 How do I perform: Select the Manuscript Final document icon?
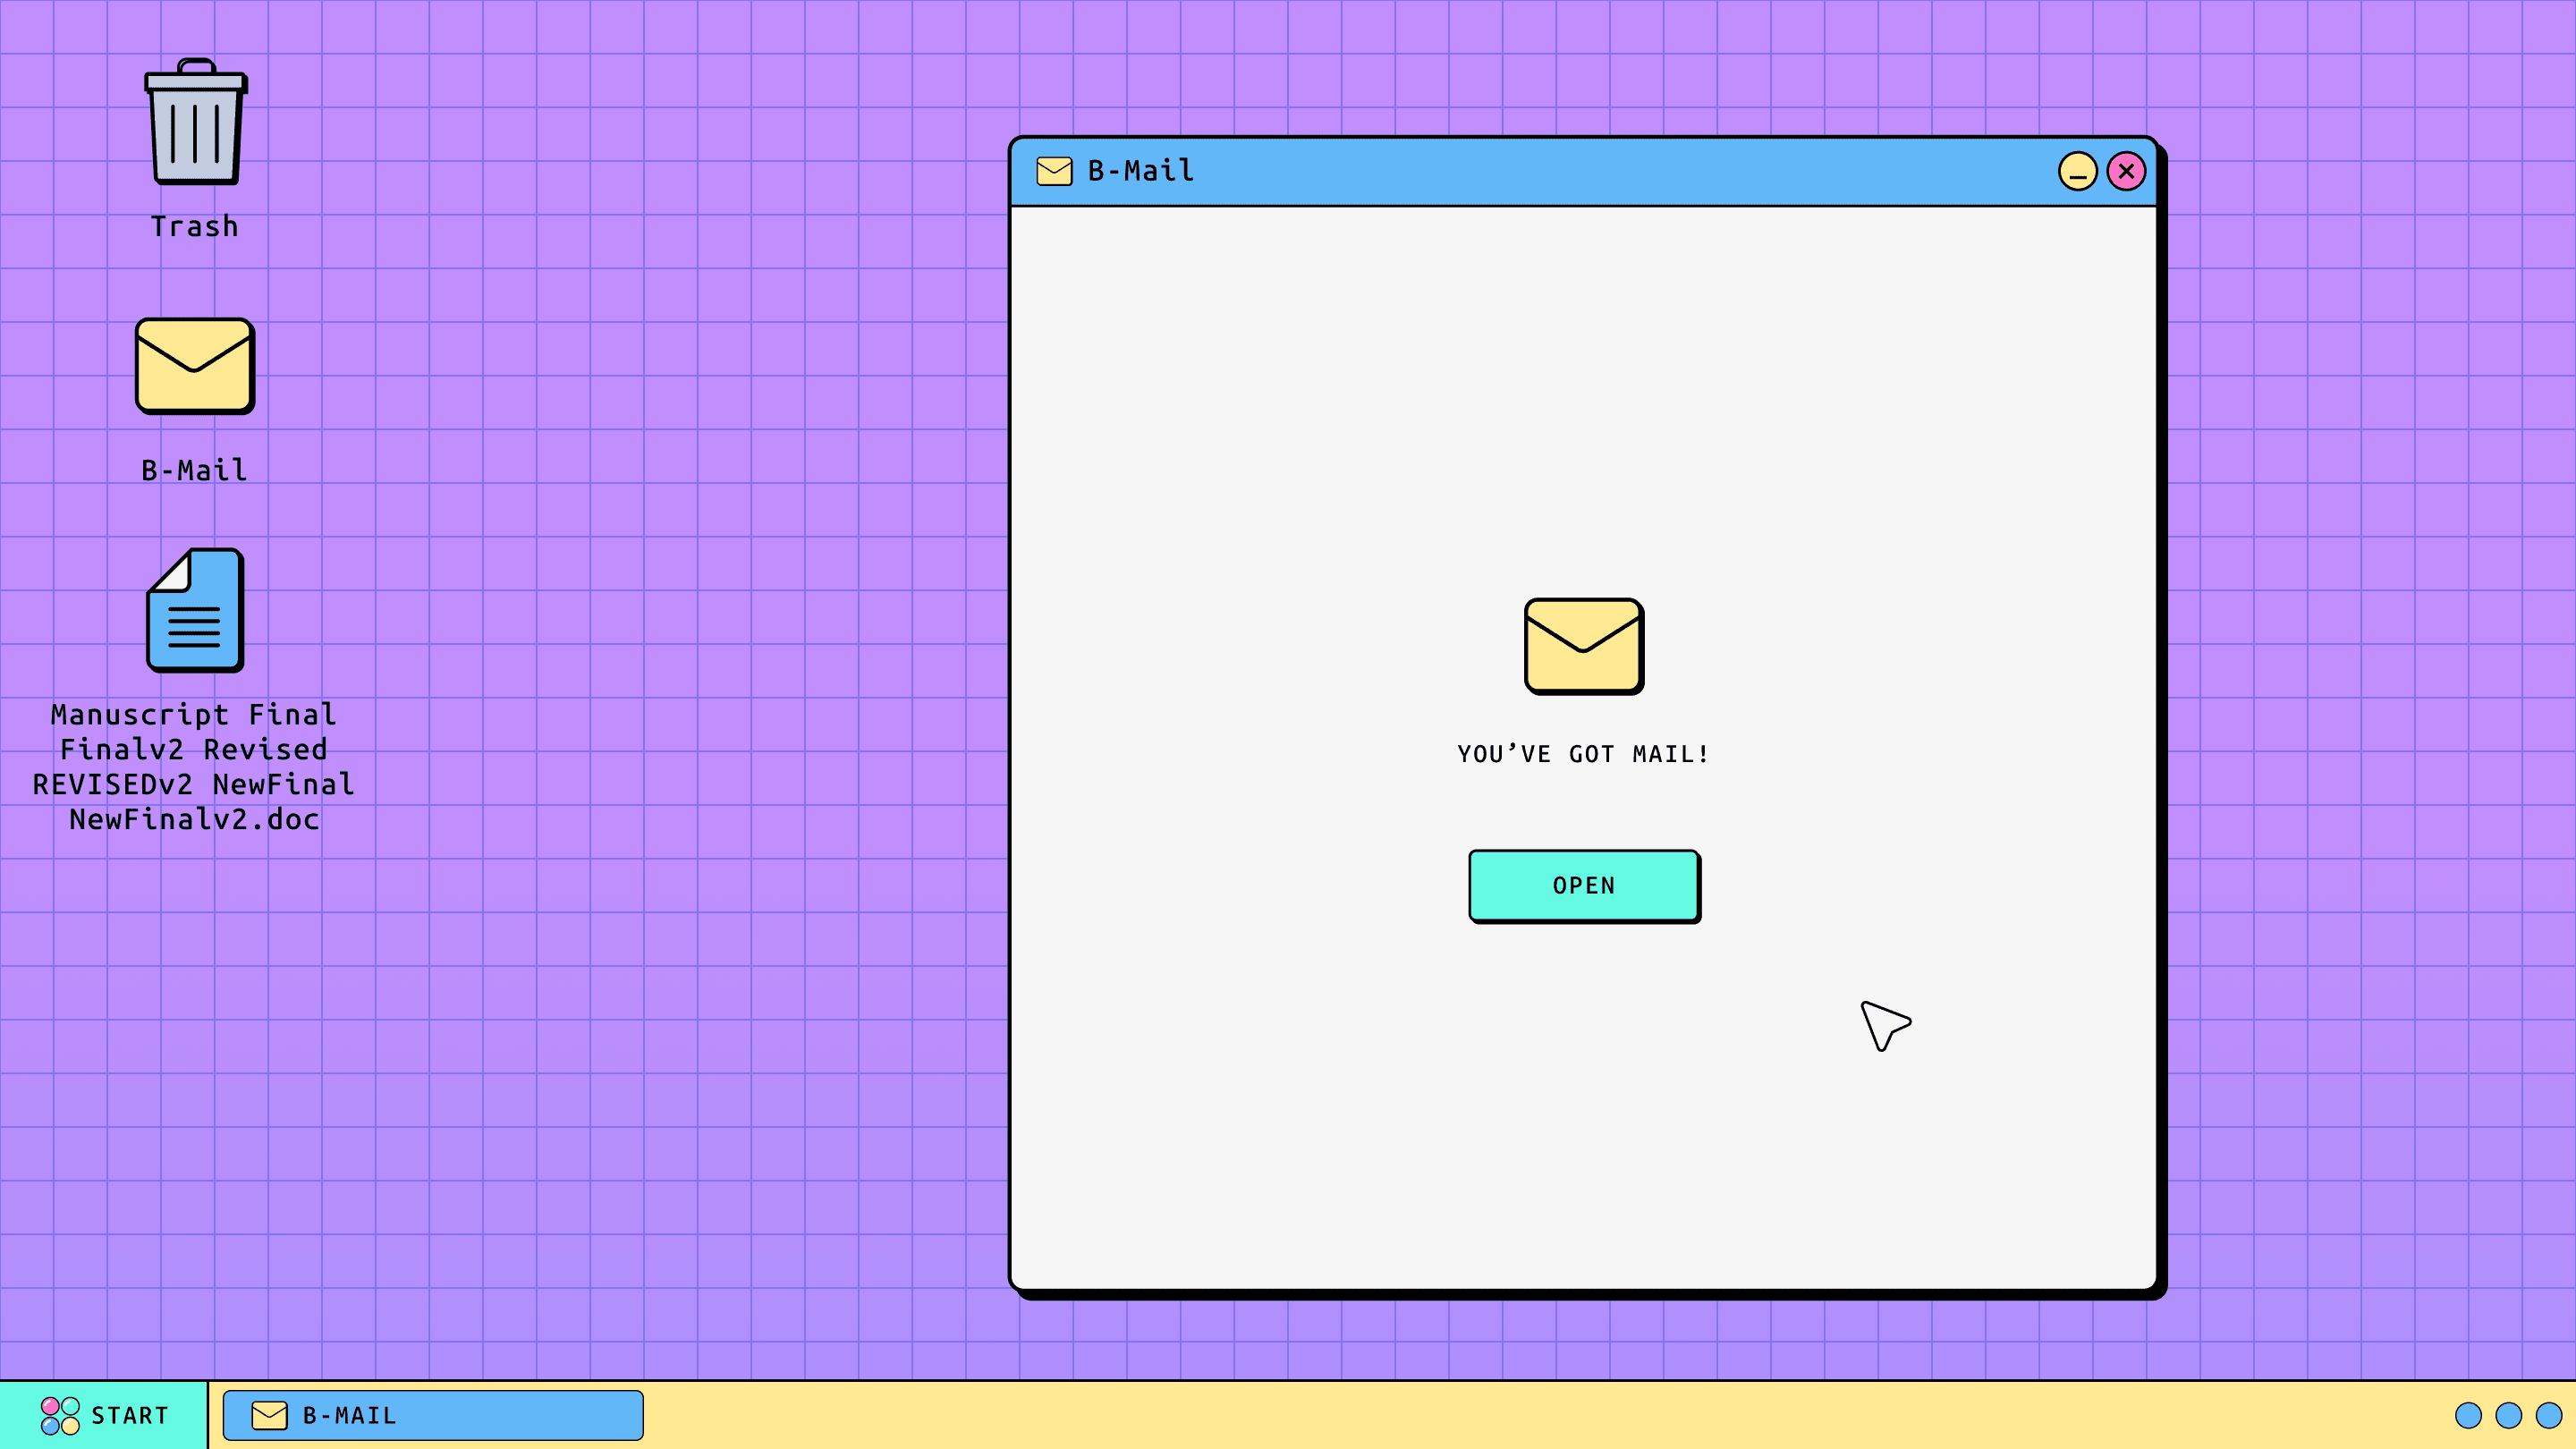pyautogui.click(x=195, y=610)
